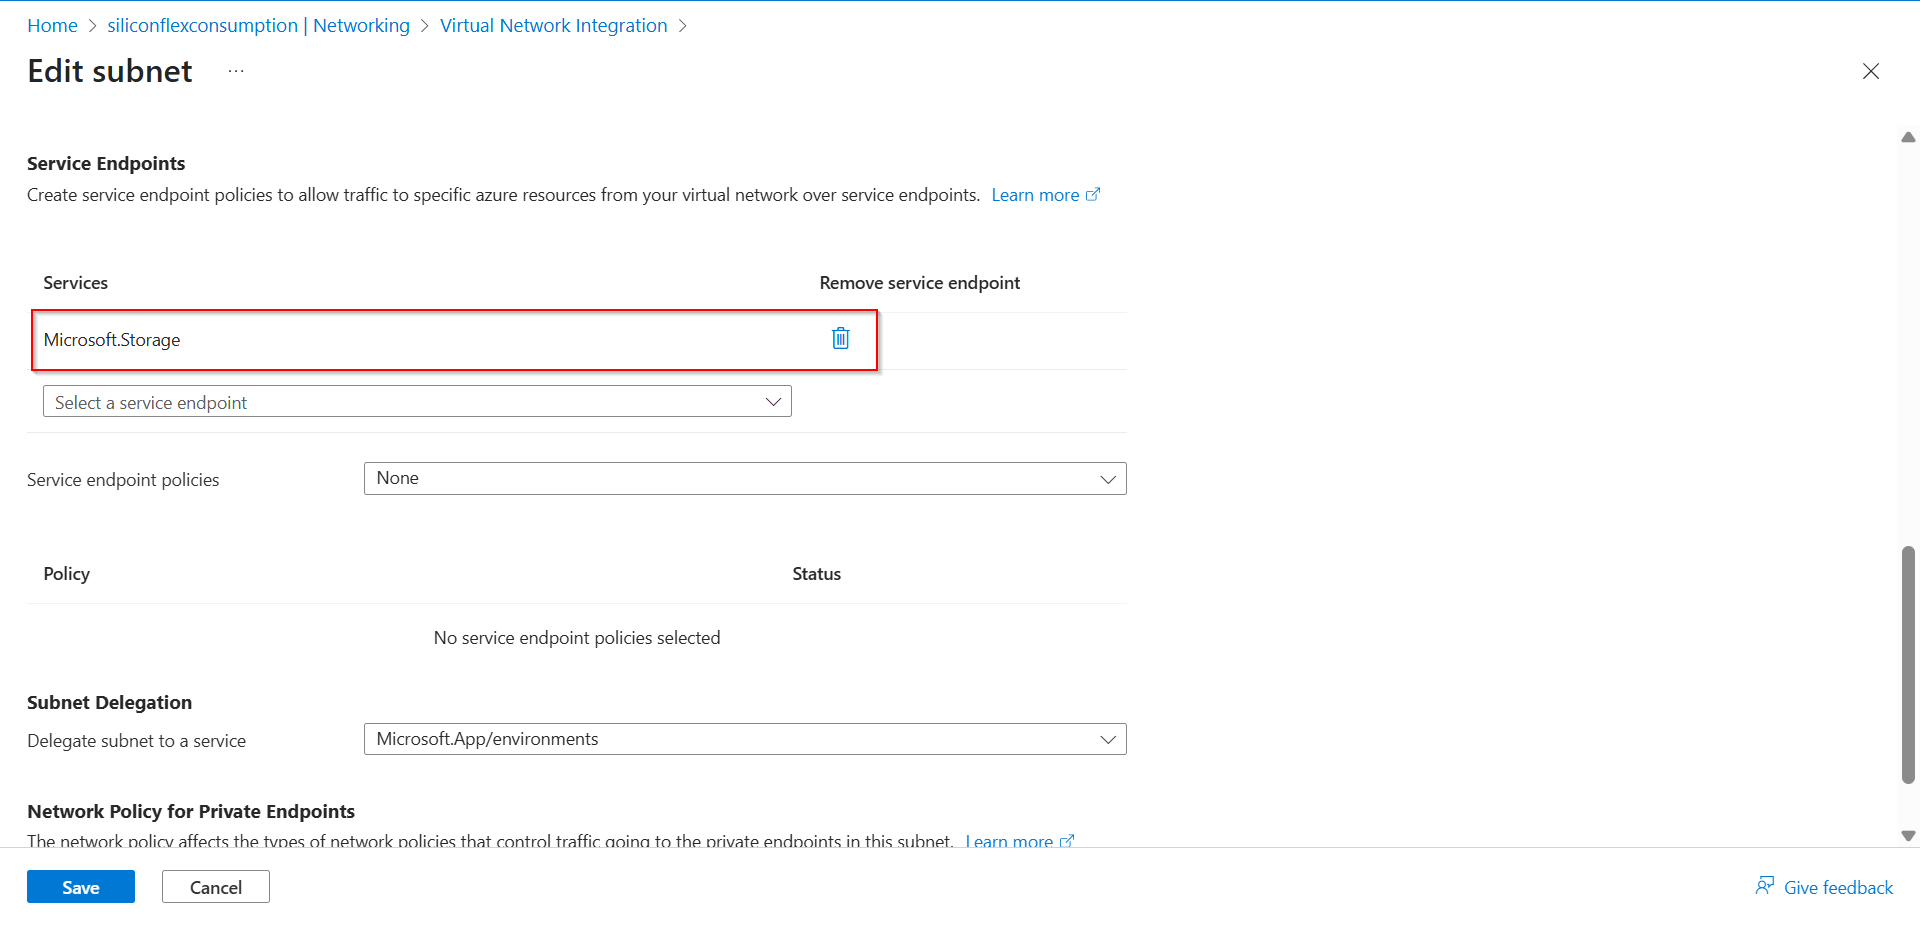Cancel editing the subnet

tap(215, 886)
